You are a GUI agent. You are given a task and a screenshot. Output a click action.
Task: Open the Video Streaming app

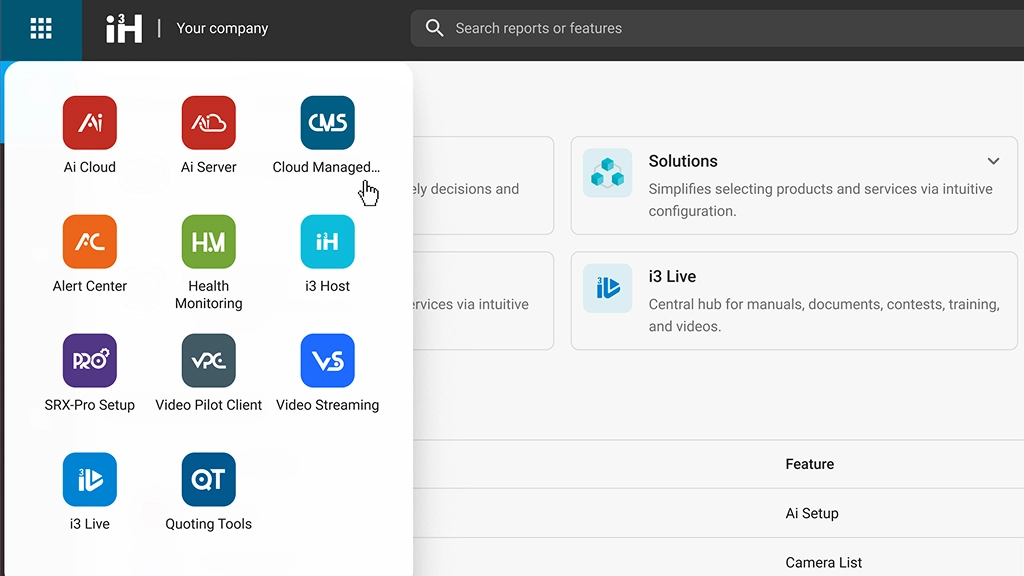point(327,360)
